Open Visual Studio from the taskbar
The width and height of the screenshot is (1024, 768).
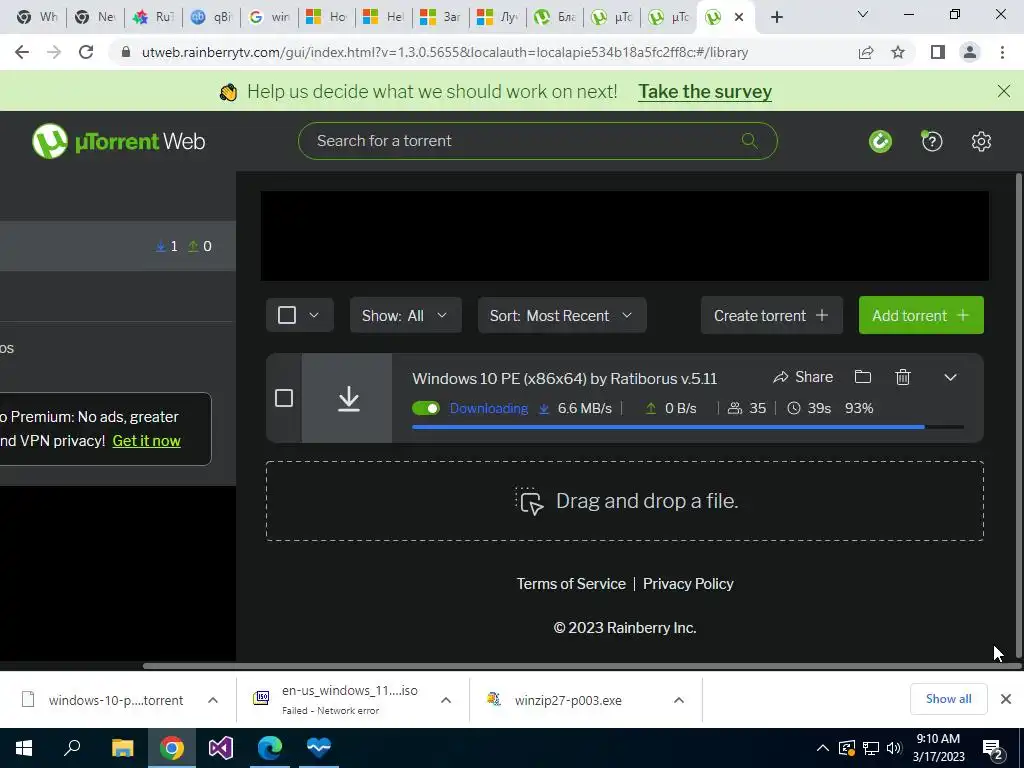point(221,748)
